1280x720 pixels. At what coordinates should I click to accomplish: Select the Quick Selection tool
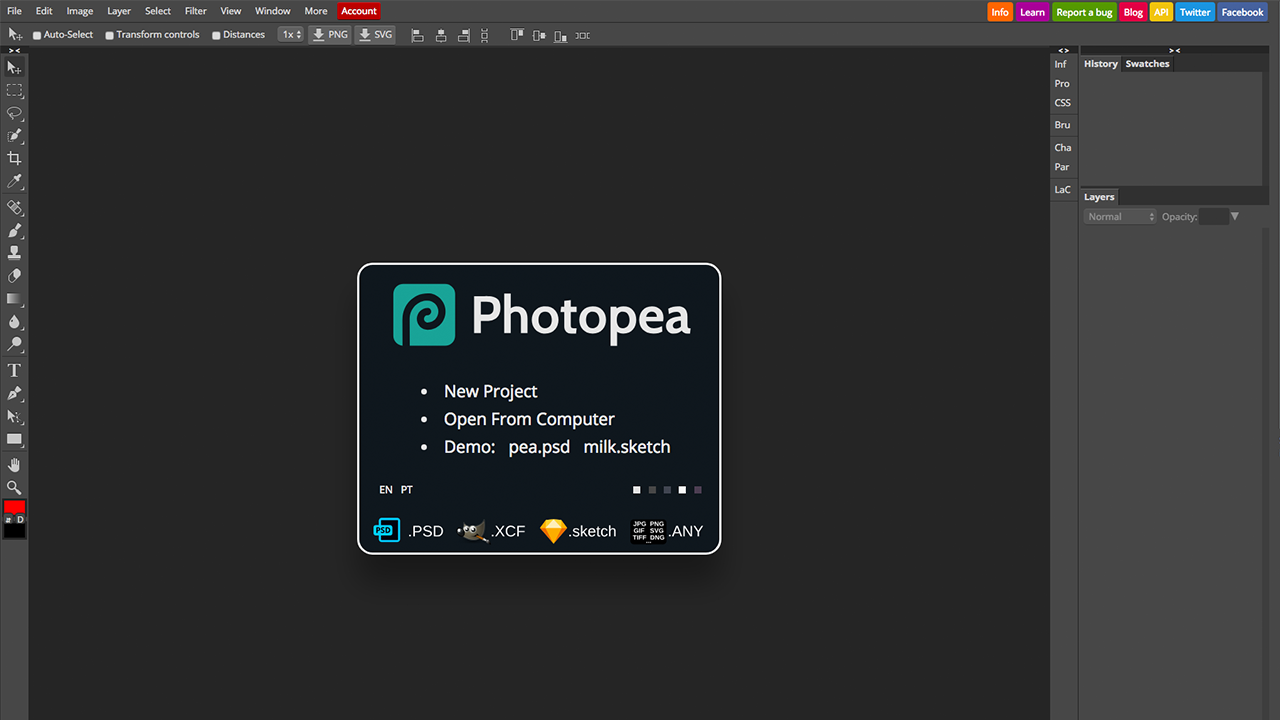click(14, 136)
